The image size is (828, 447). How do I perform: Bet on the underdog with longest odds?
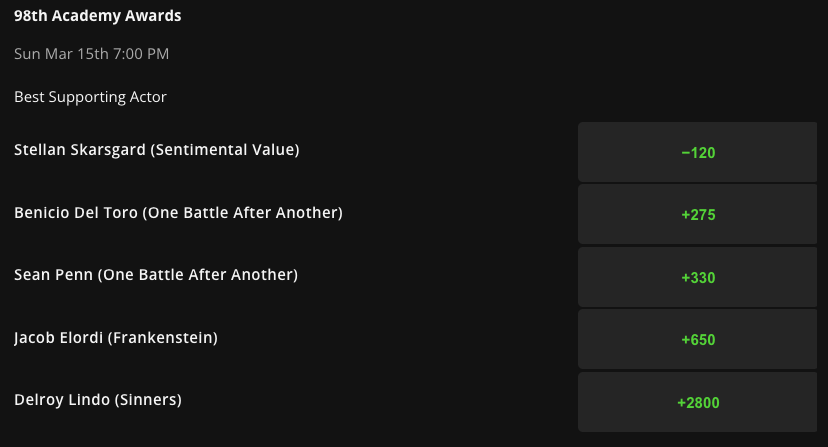tap(697, 402)
